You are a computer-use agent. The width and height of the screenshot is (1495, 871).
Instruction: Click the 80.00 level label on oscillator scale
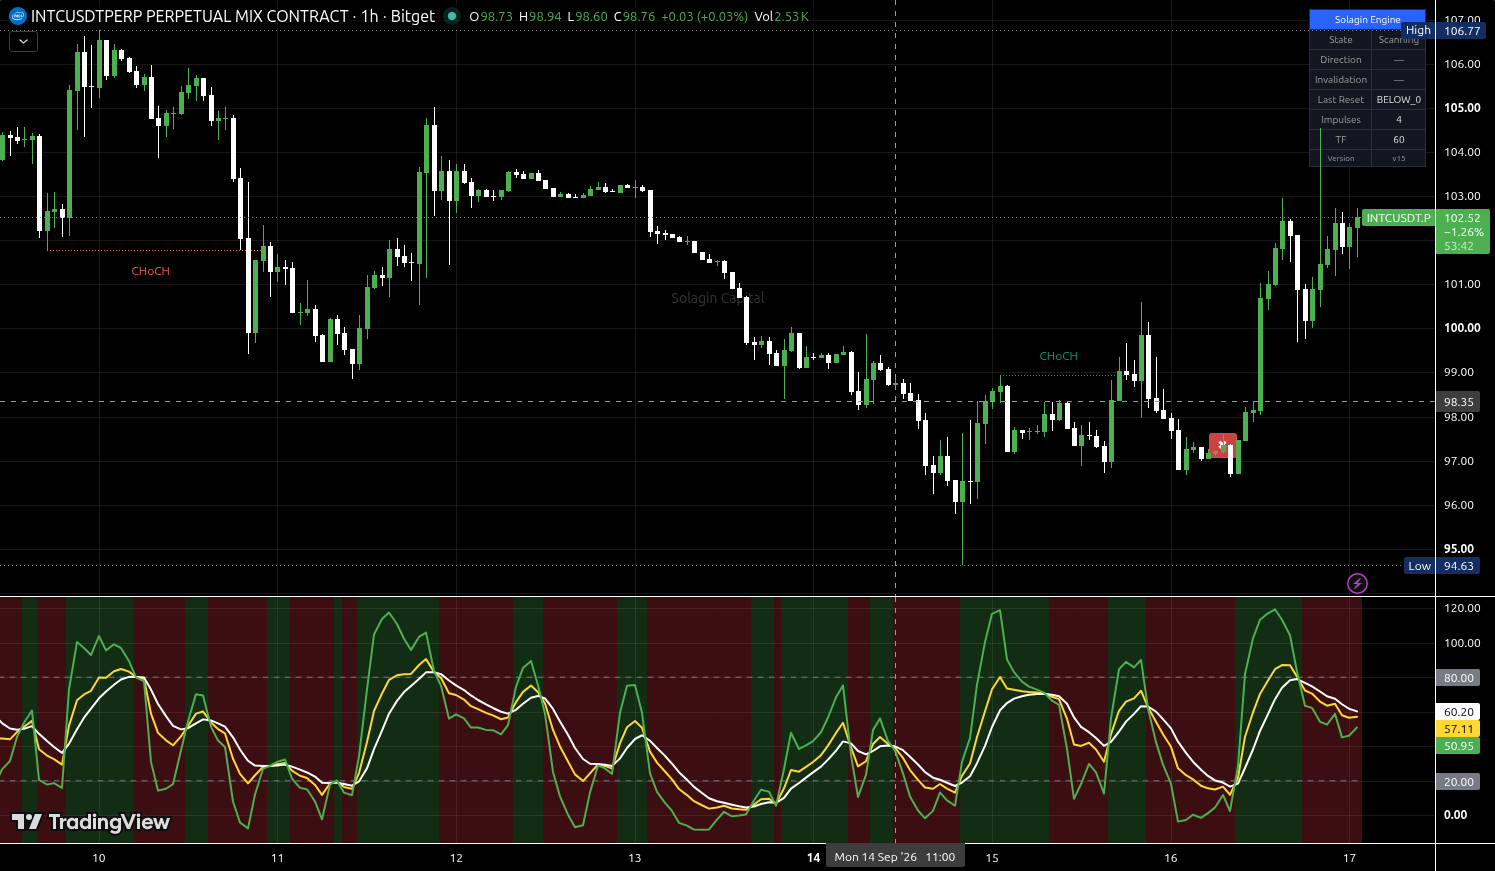pyautogui.click(x=1459, y=678)
